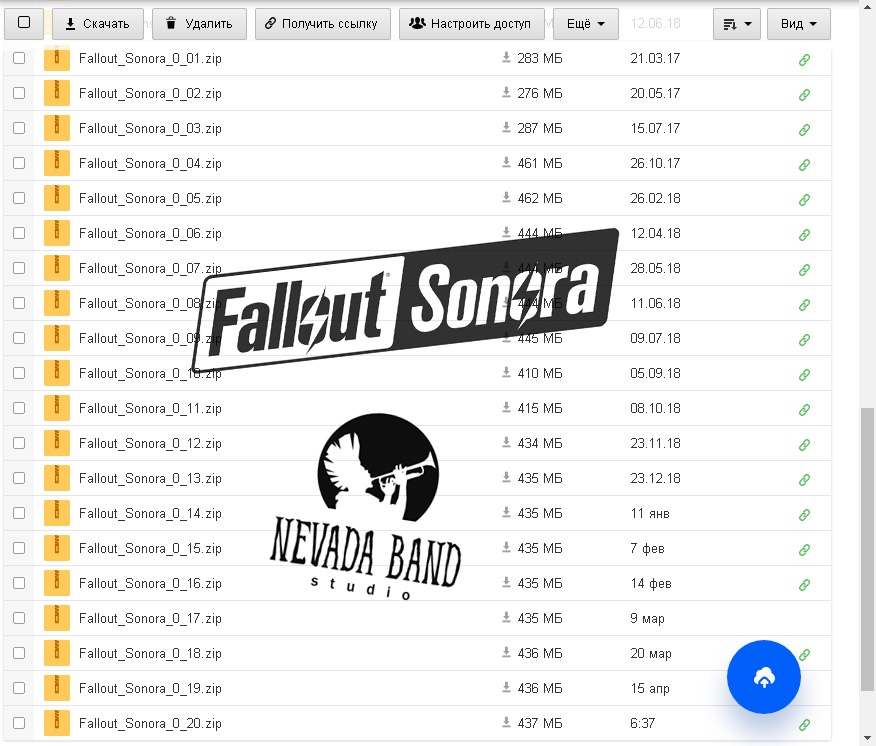The width and height of the screenshot is (876, 746).
Task: Click the download arrow for Fallout_Sonora_0_13.zip
Action: 506,477
